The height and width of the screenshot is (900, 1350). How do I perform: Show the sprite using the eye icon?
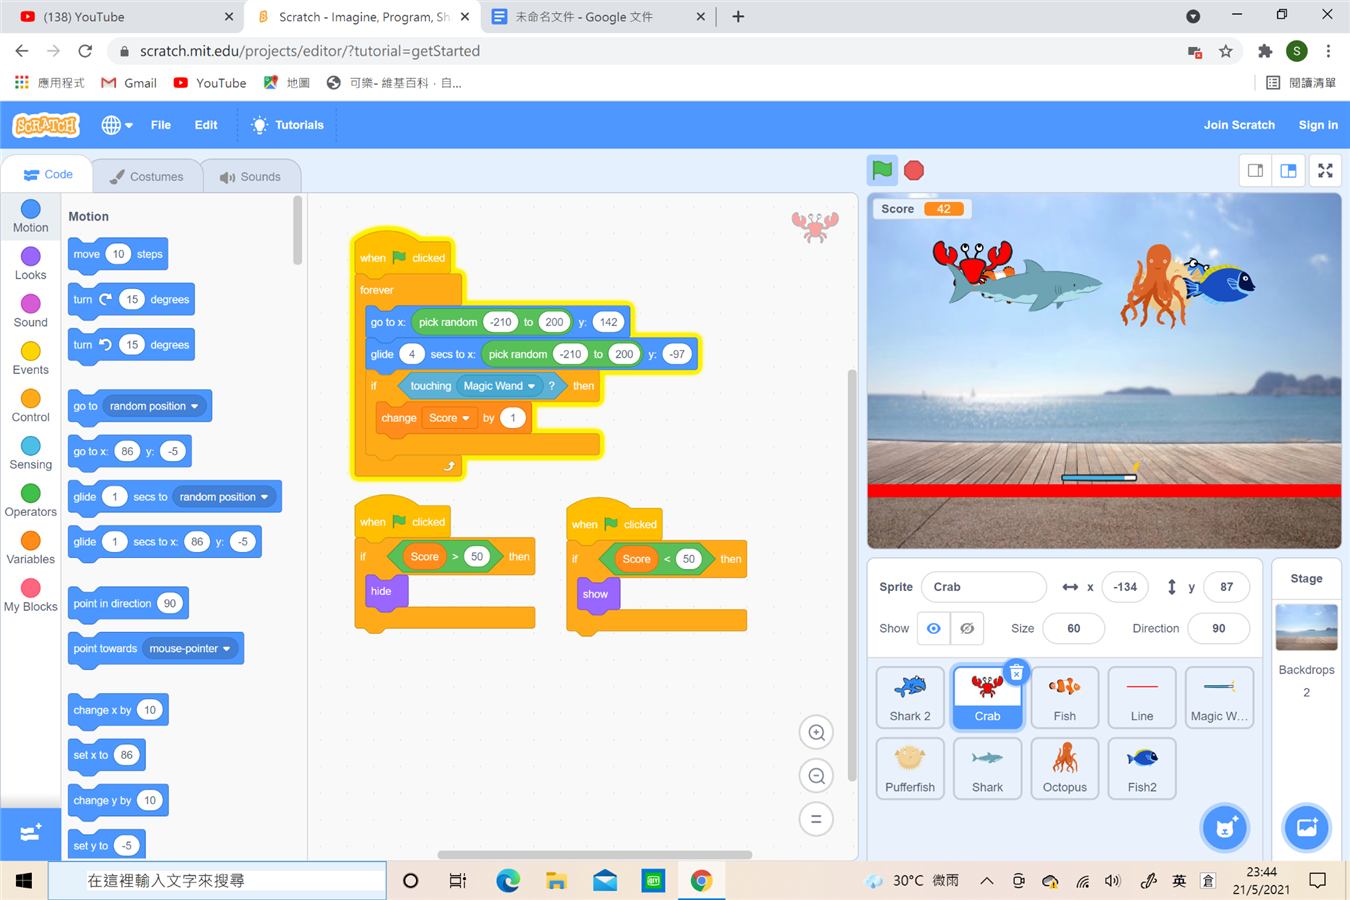pos(933,628)
